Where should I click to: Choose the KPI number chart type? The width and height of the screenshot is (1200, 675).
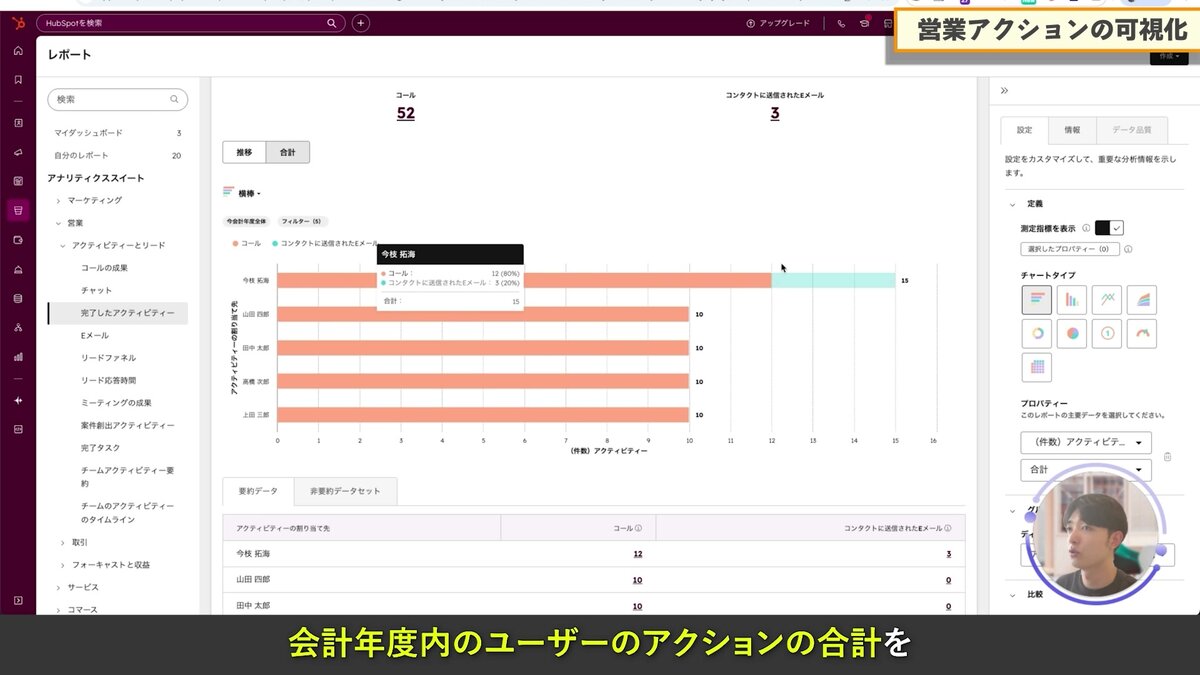pos(1106,334)
